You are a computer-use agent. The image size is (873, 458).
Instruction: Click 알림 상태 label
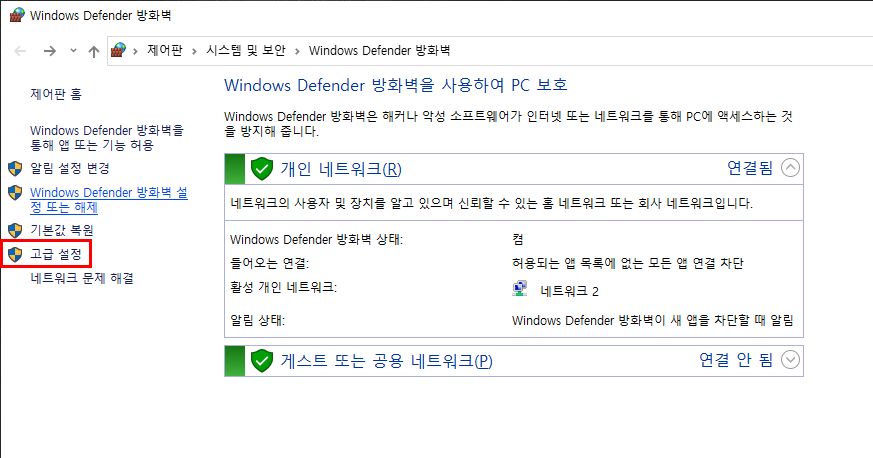[x=257, y=321]
